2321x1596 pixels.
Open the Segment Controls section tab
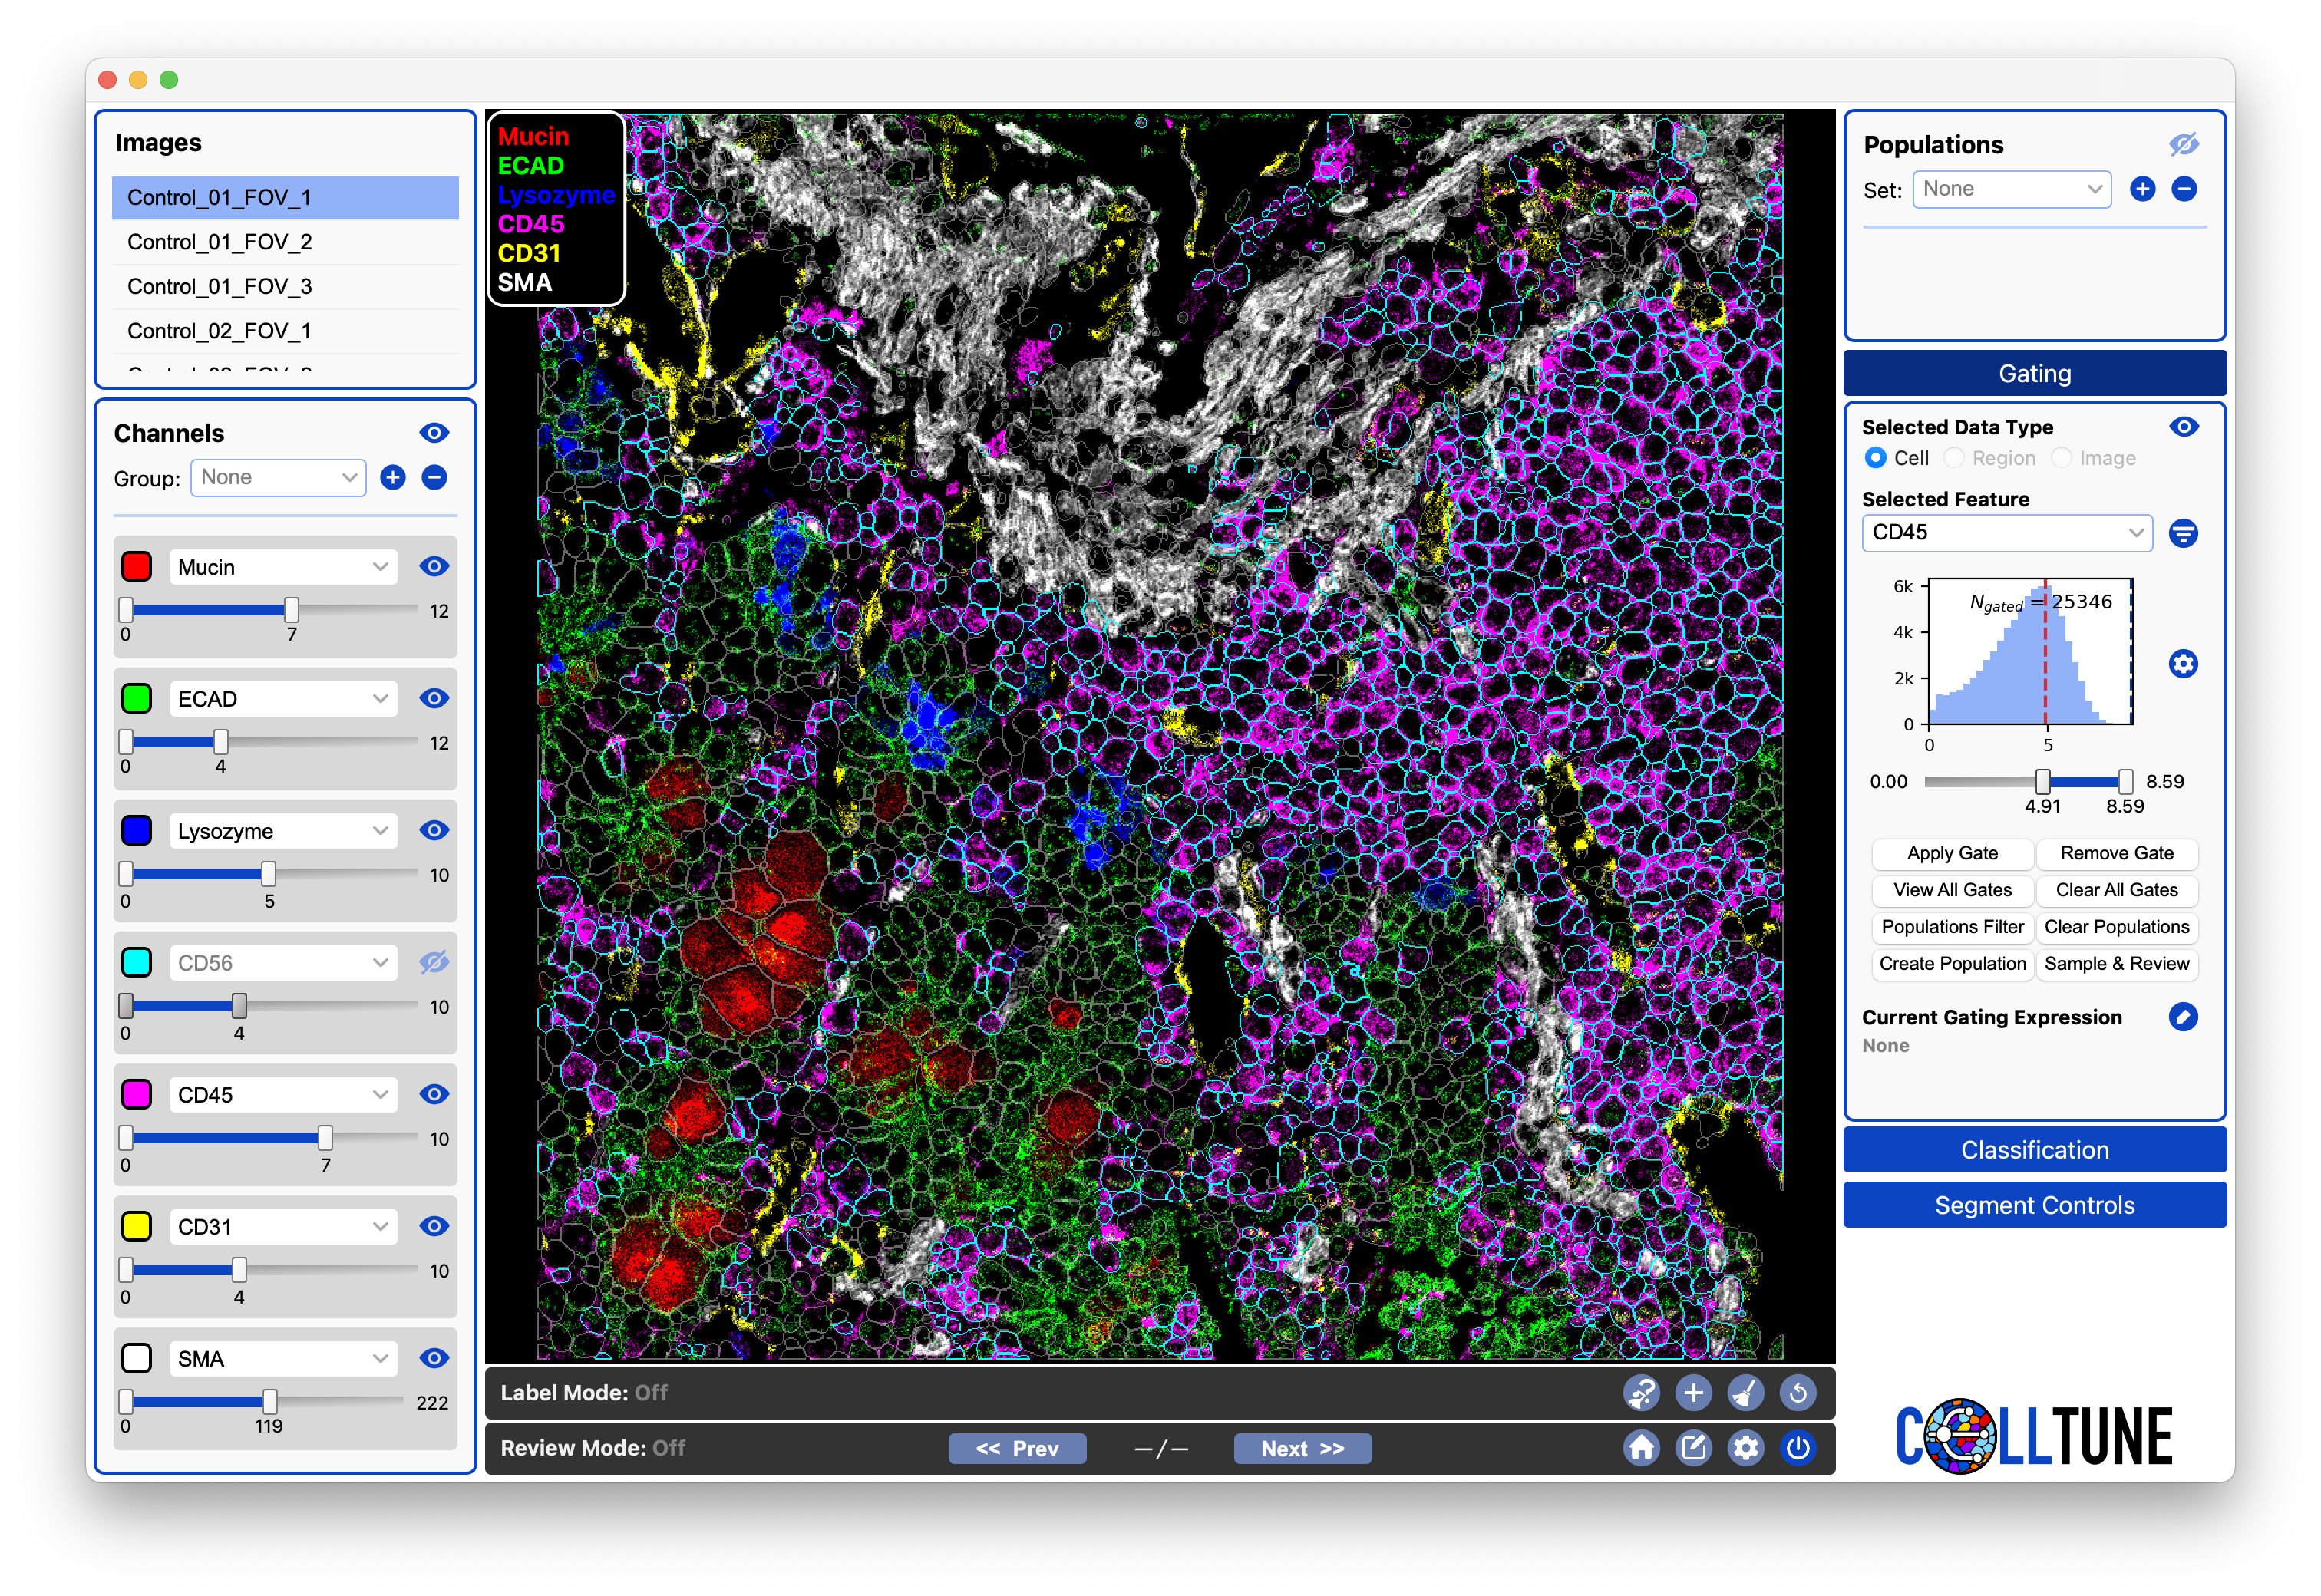tap(2034, 1204)
